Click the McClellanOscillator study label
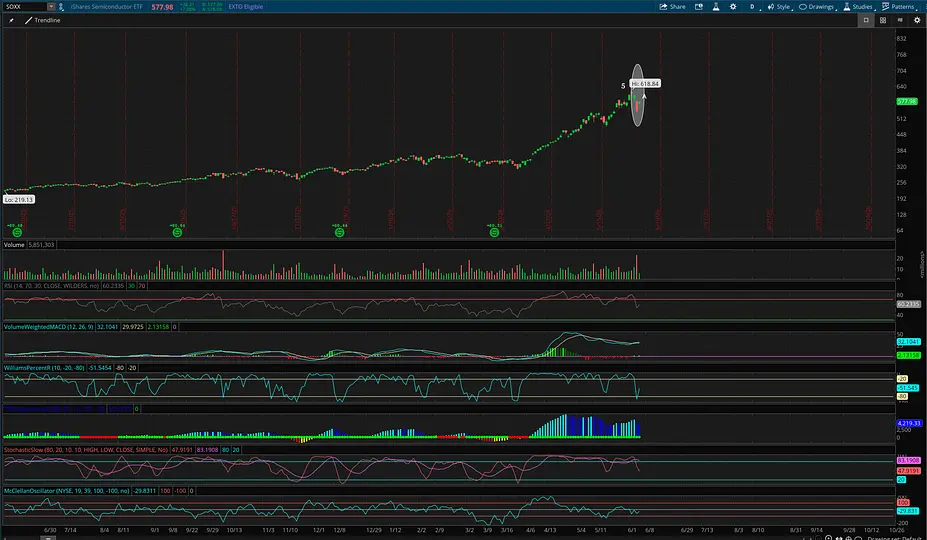 [67, 491]
